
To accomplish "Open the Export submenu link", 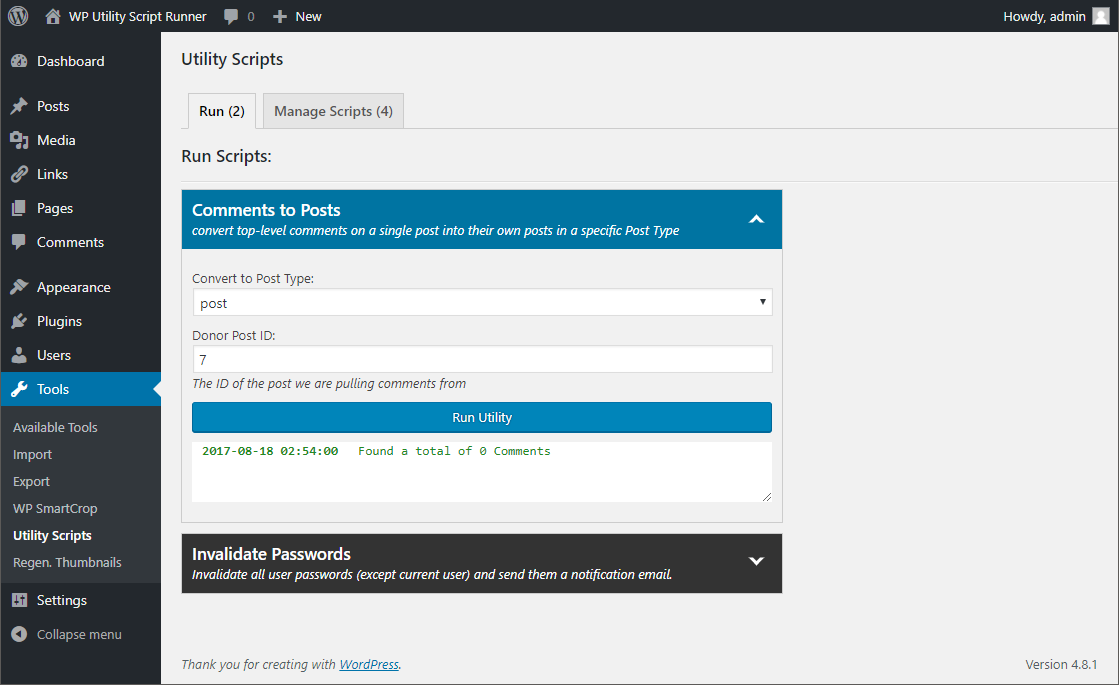I will (x=31, y=482).
